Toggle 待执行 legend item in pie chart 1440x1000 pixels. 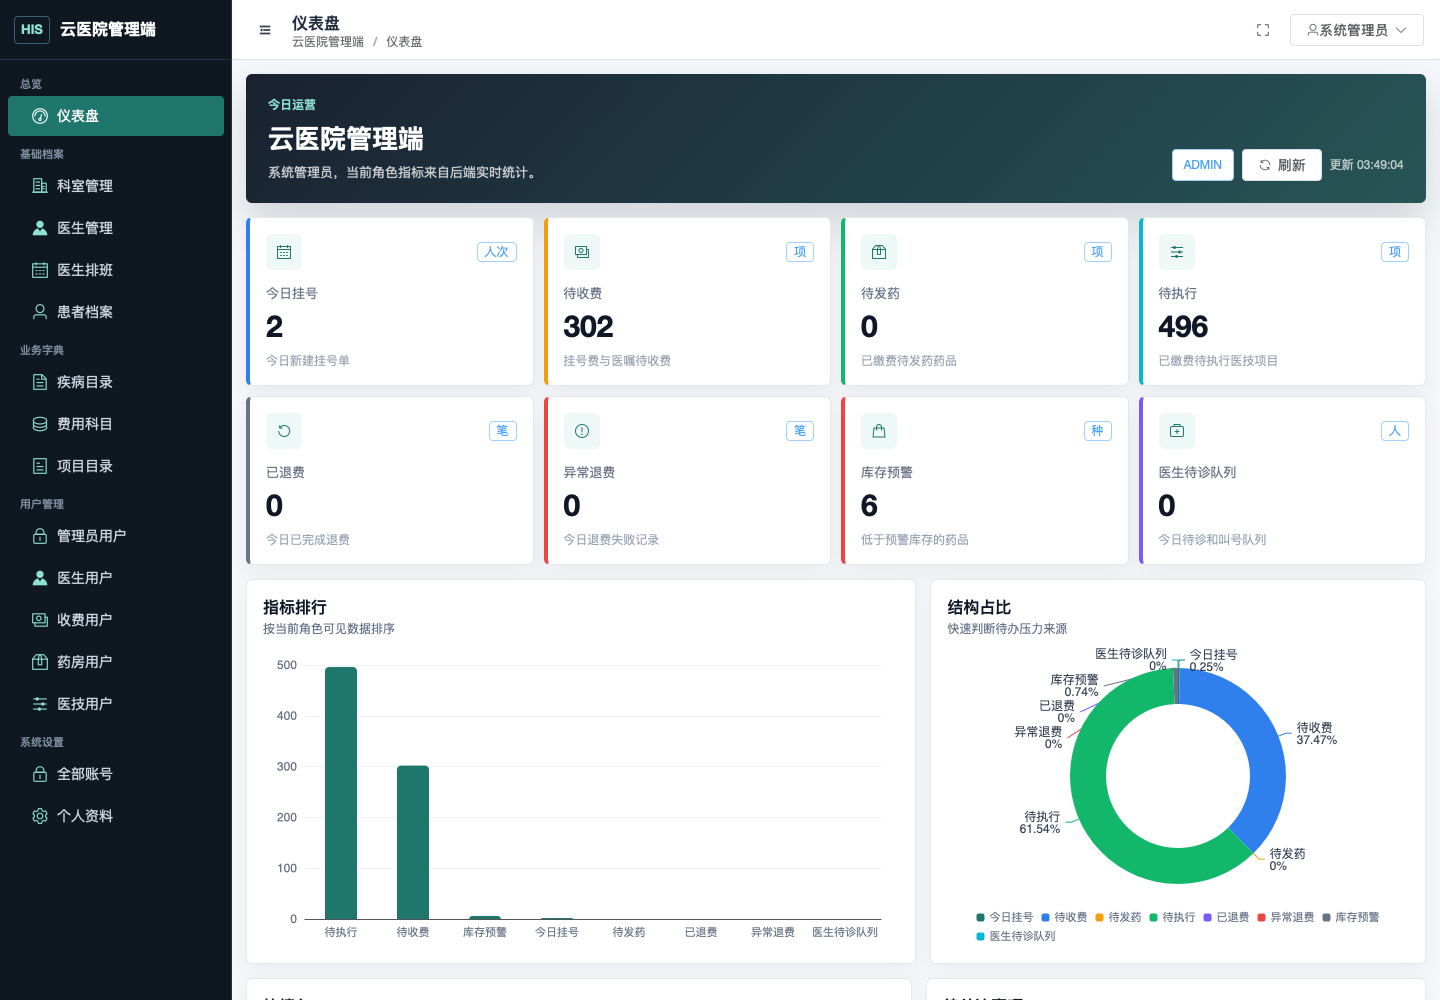1172,917
